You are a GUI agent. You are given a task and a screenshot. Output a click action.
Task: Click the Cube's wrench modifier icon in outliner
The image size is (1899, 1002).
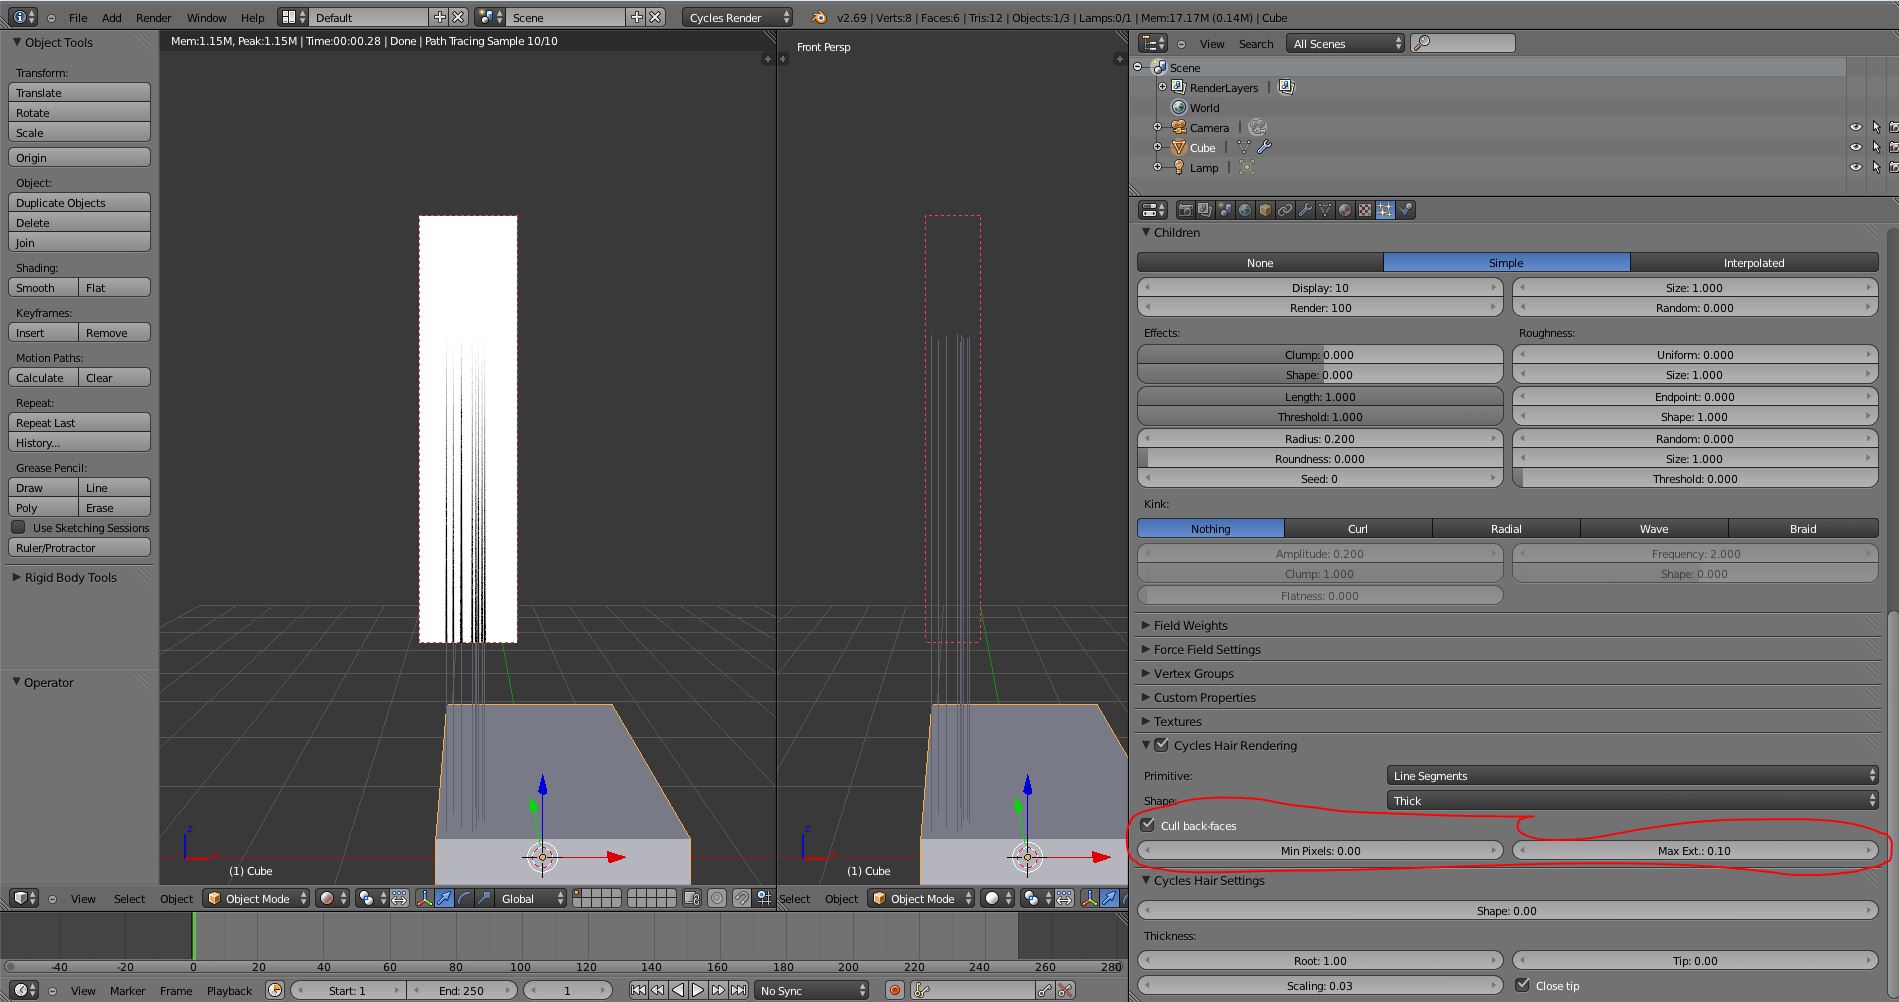tap(1265, 147)
